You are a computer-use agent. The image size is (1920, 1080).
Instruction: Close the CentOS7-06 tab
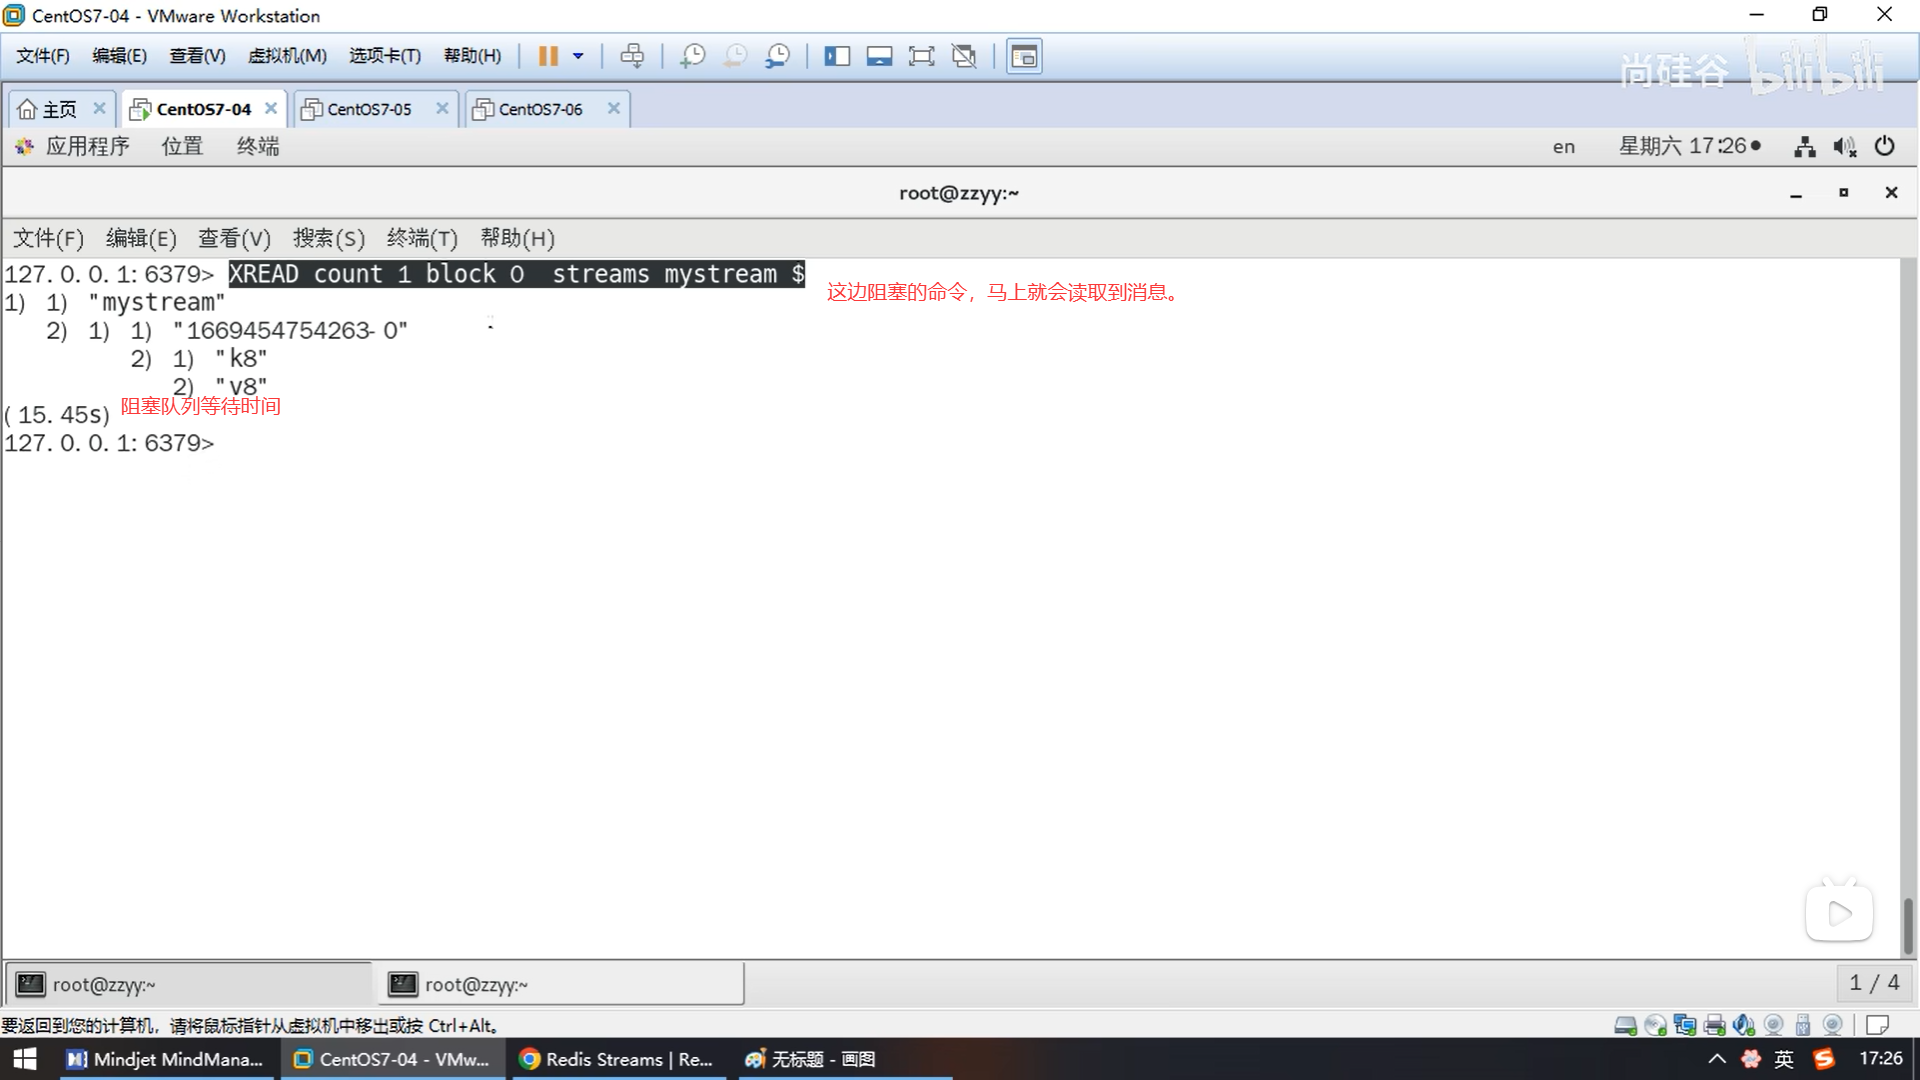[x=614, y=108]
